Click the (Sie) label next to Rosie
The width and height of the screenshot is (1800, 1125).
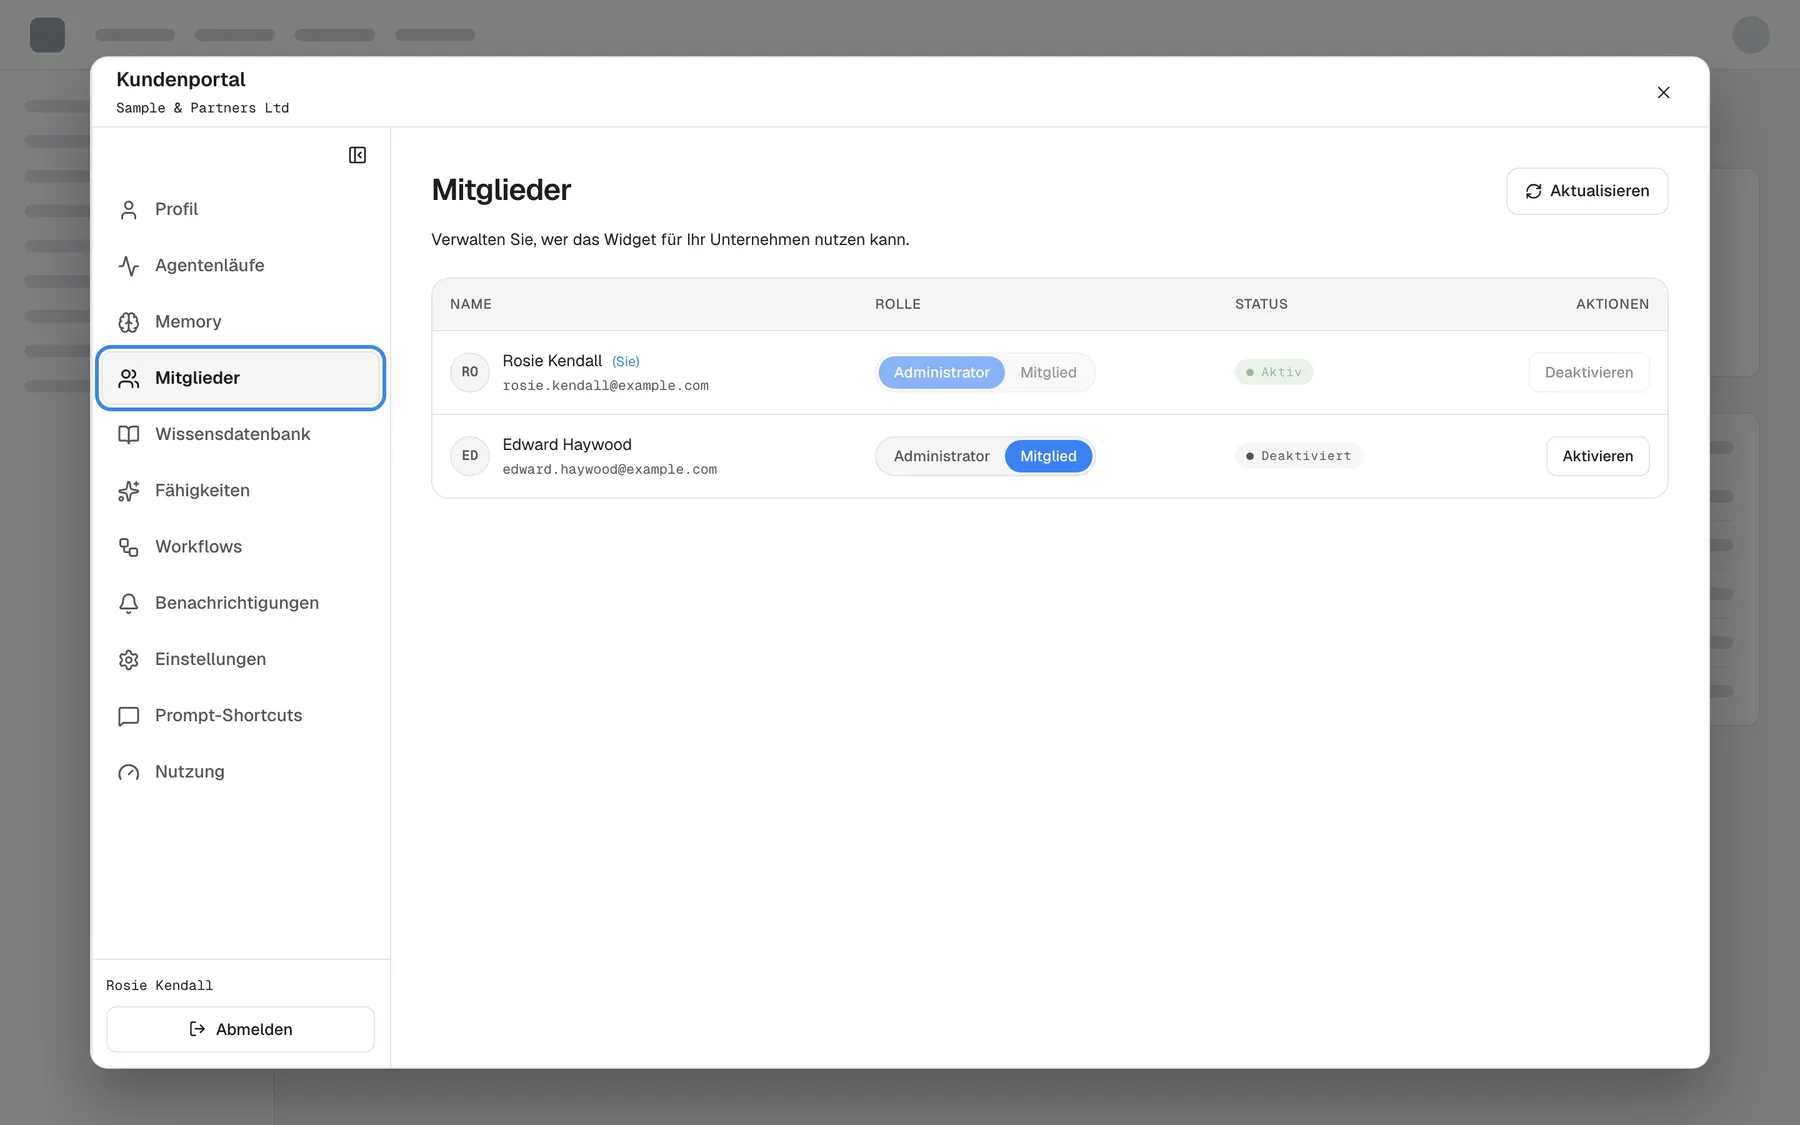pyautogui.click(x=625, y=361)
